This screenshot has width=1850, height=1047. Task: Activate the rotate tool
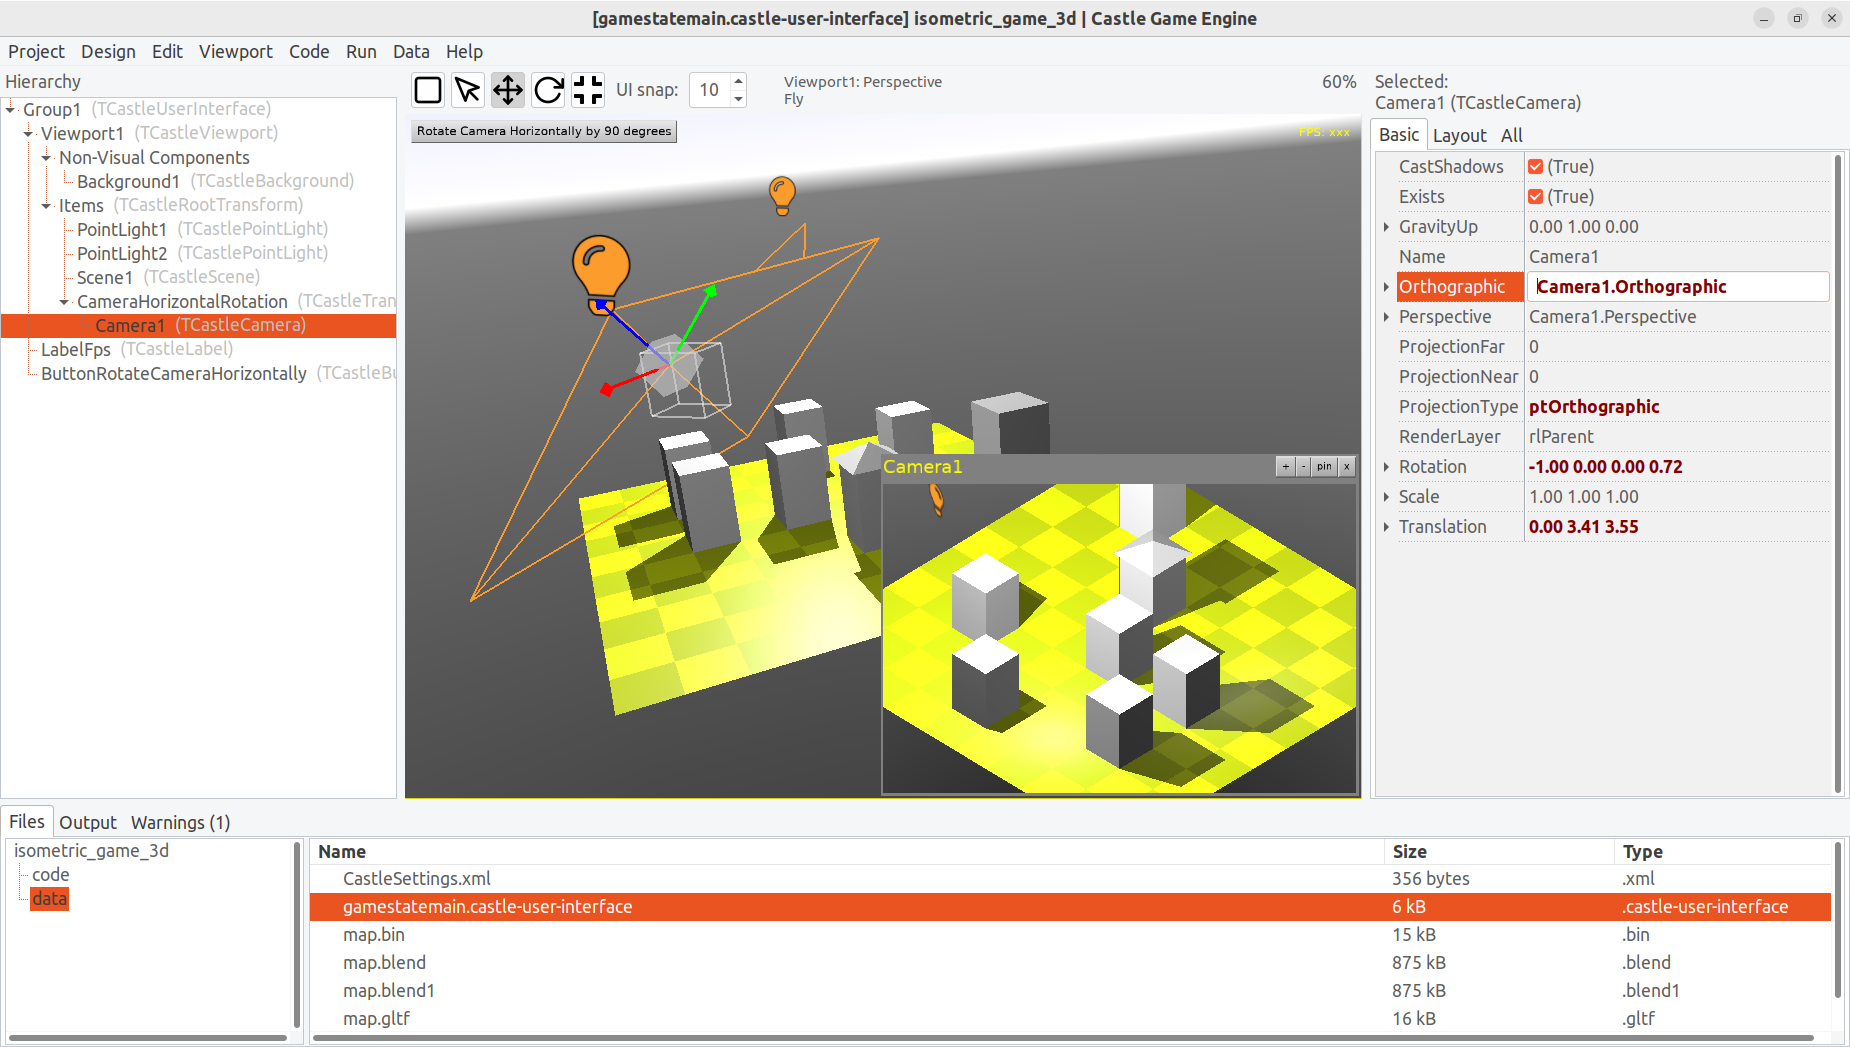(x=548, y=90)
